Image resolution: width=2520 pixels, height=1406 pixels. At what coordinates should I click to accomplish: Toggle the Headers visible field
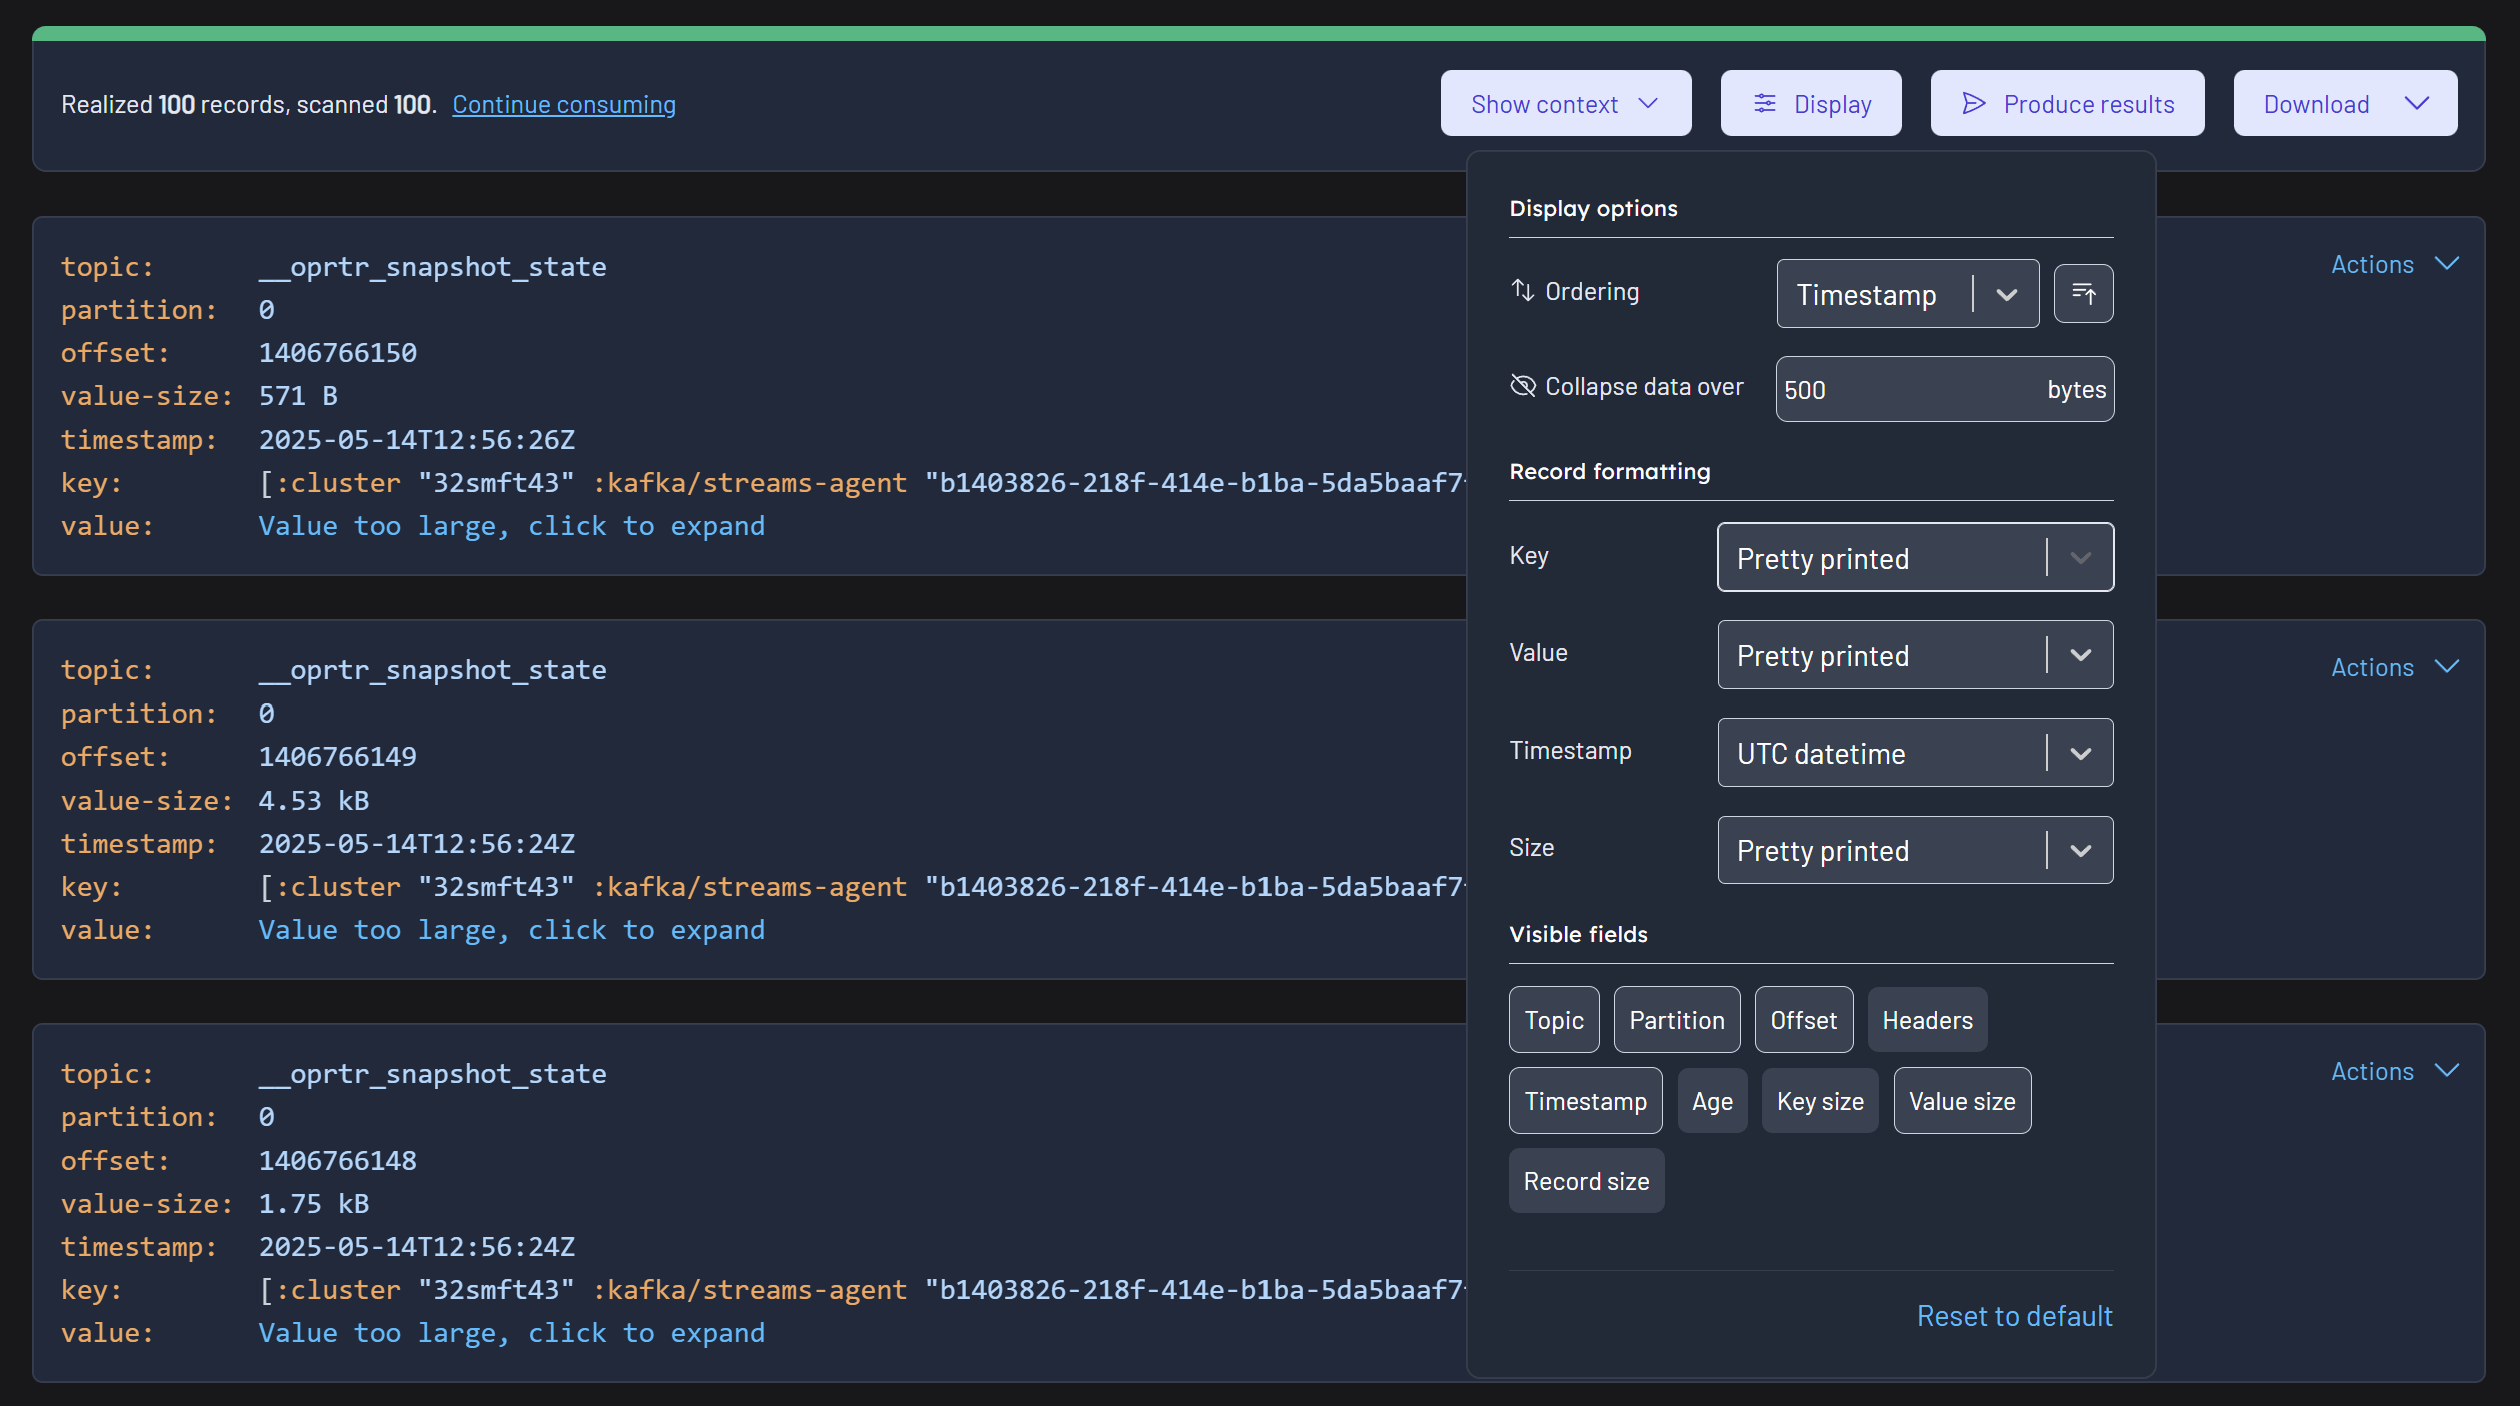click(1927, 1020)
